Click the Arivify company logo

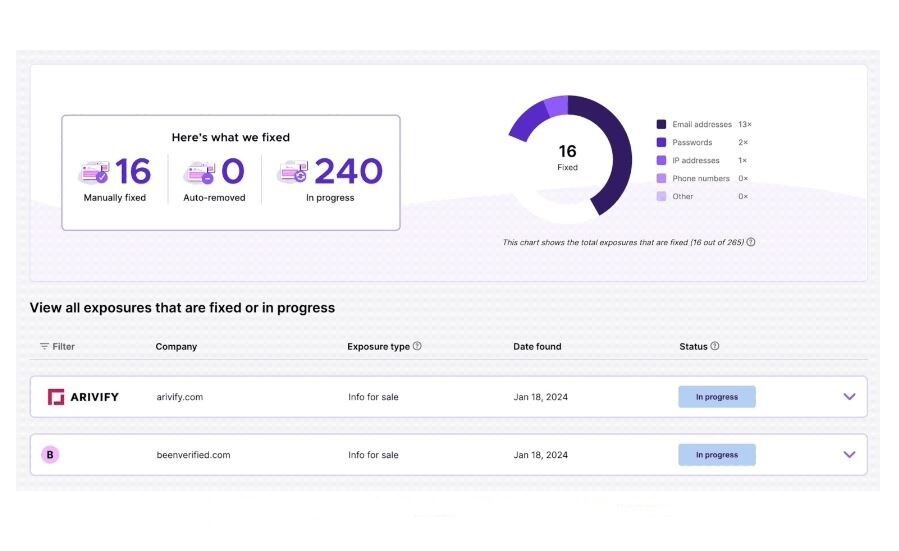(83, 397)
